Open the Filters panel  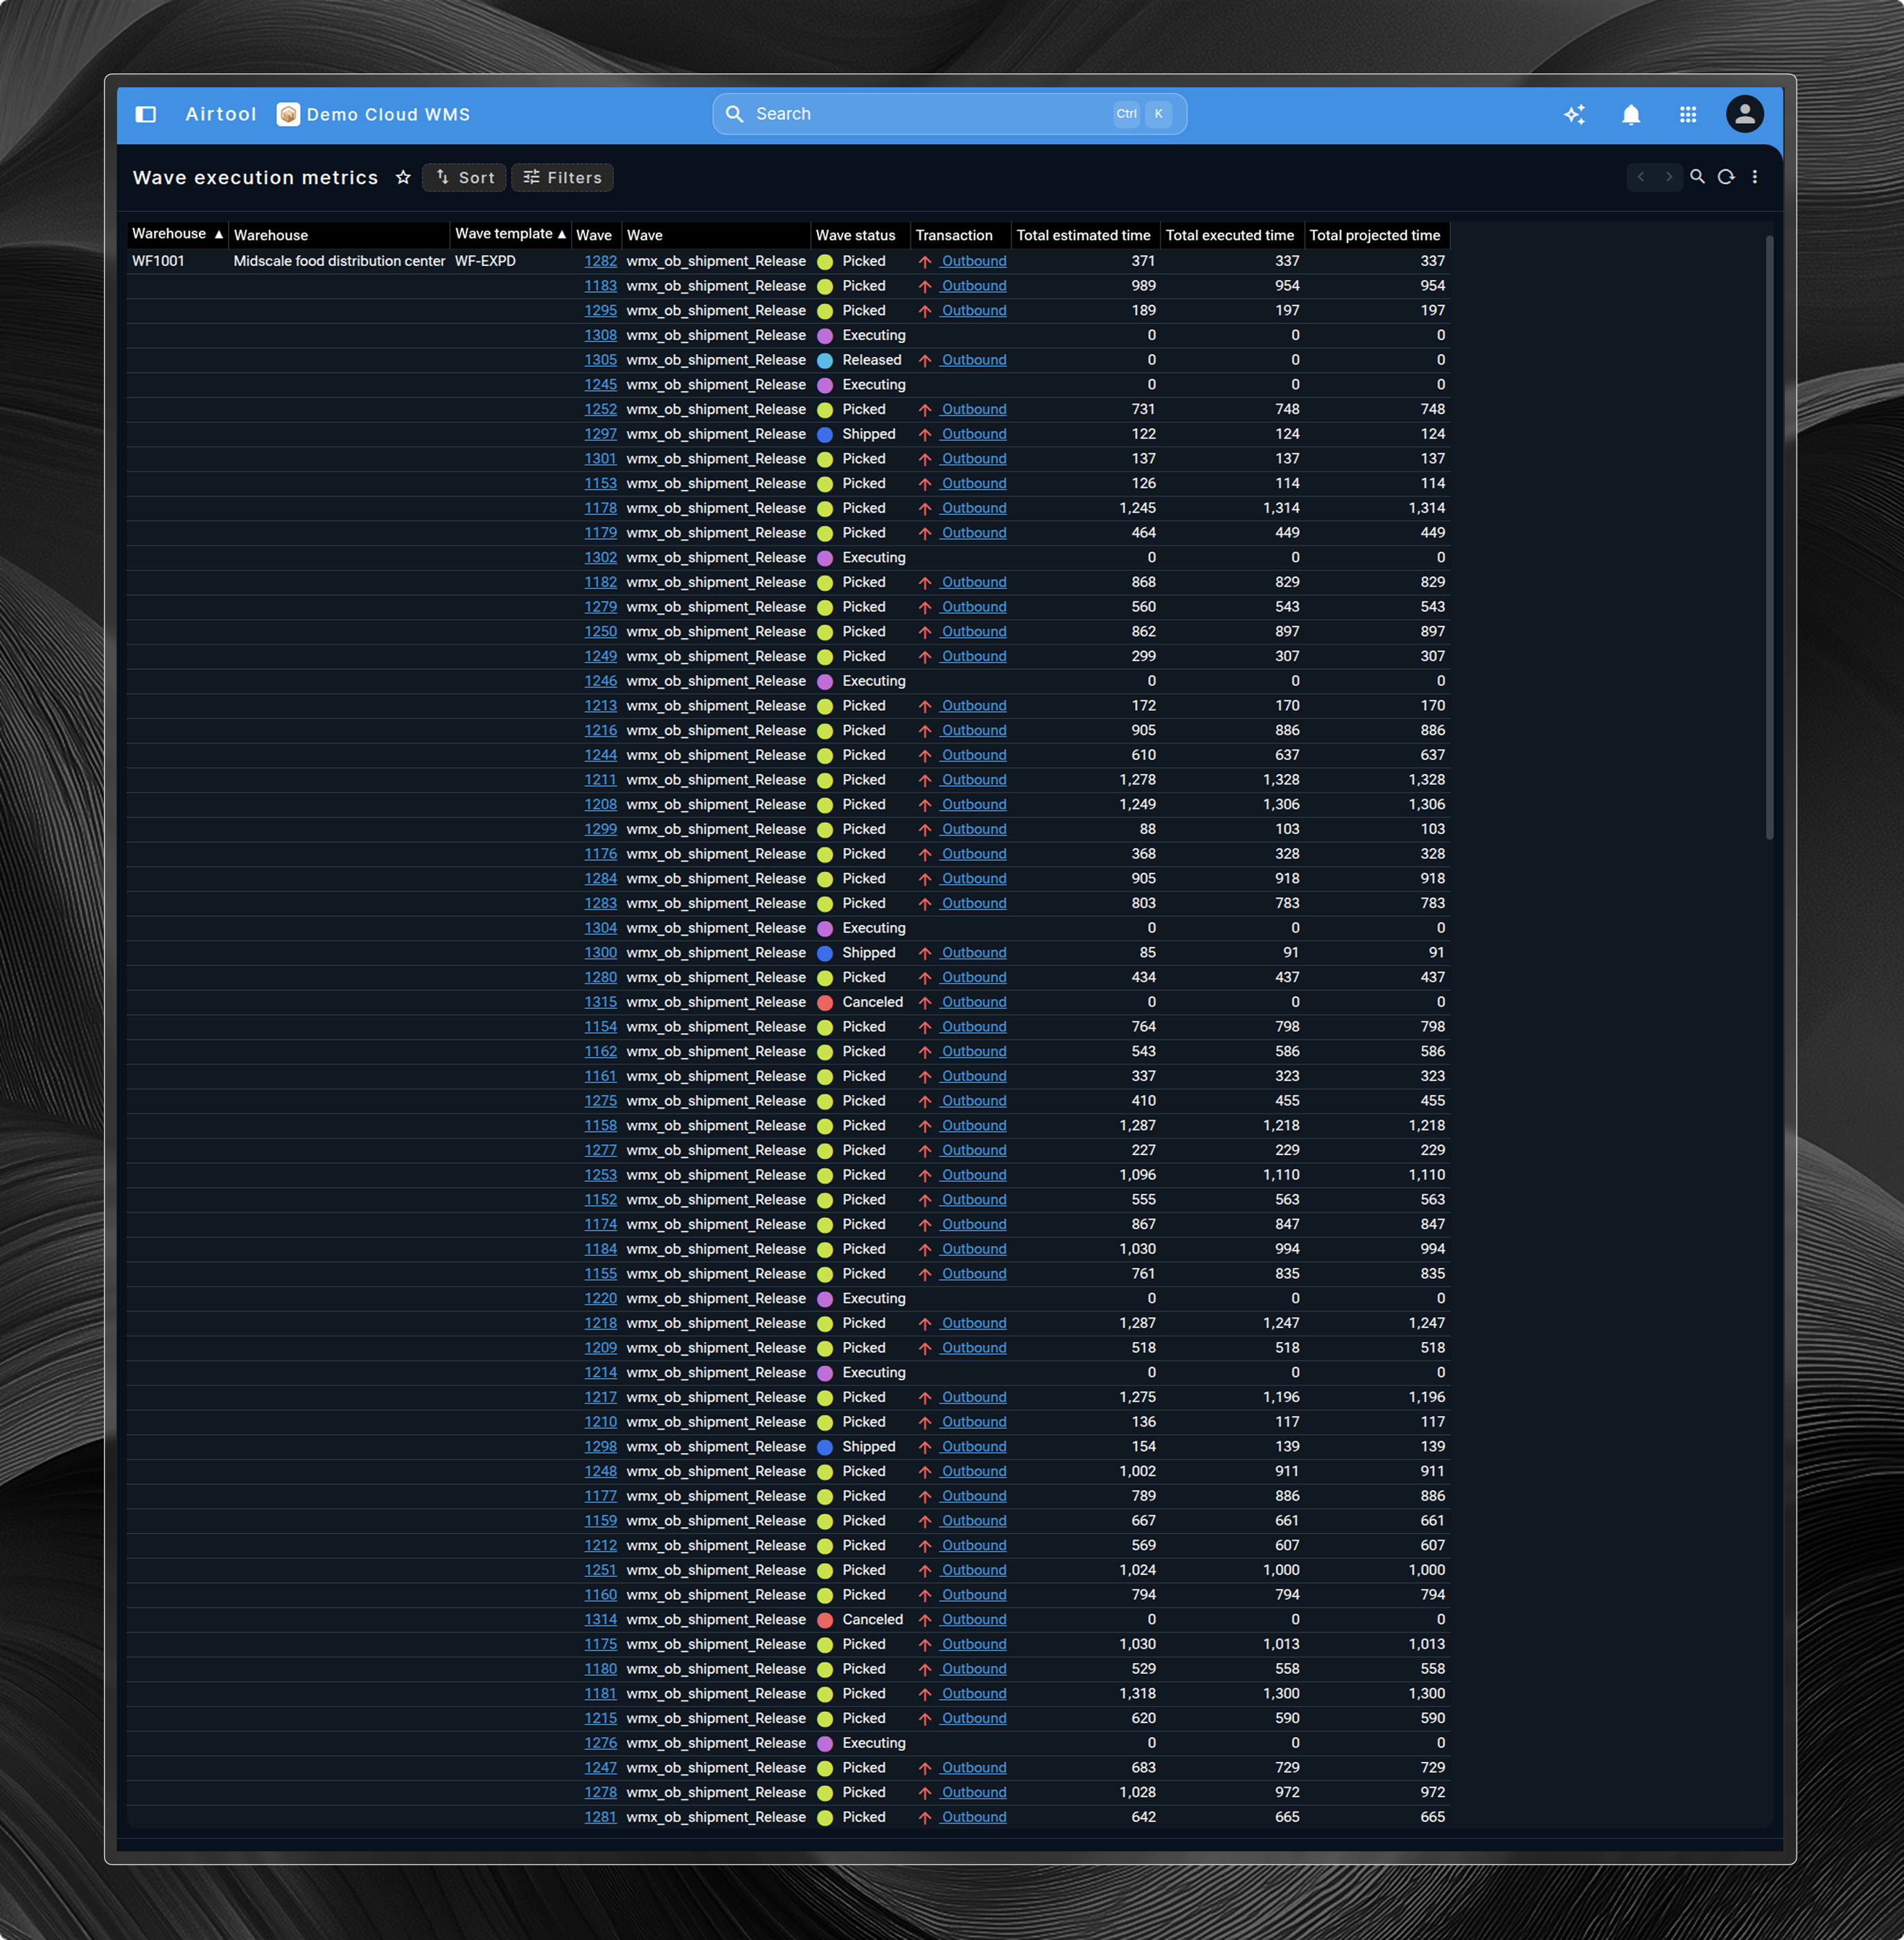[562, 177]
